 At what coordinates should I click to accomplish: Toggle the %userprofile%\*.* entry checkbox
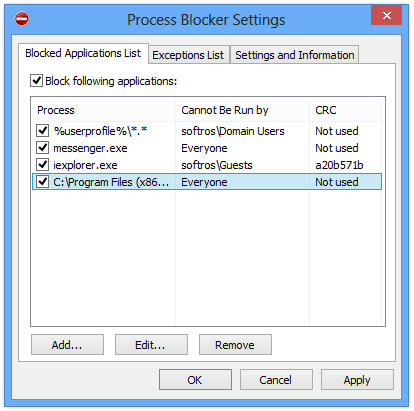(x=42, y=131)
